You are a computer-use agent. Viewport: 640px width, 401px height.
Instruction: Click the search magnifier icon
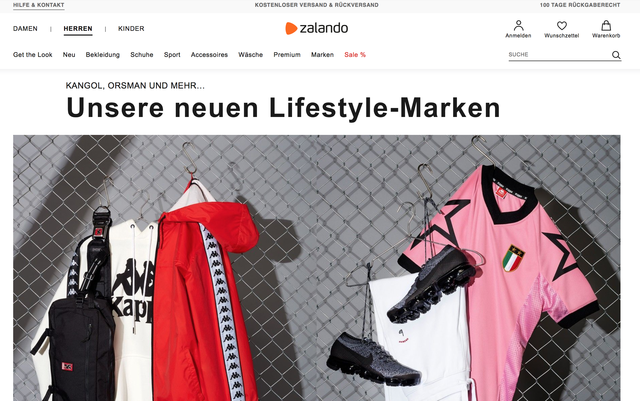[x=616, y=55]
